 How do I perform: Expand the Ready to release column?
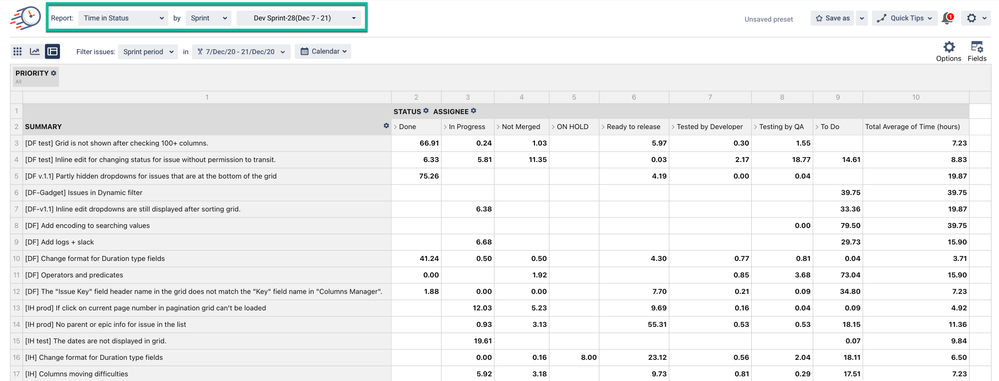(602, 127)
